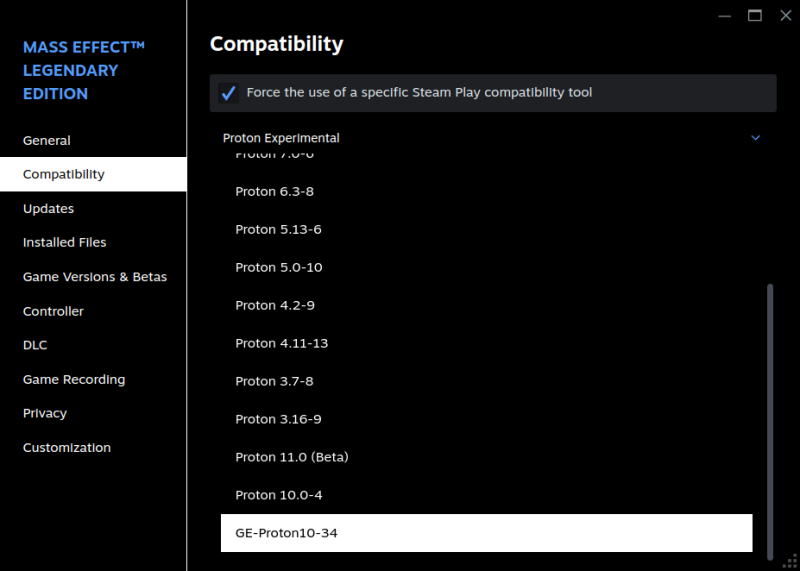Collapse the Proton Experimental dropdown chevron
The height and width of the screenshot is (571, 800).
(x=756, y=138)
